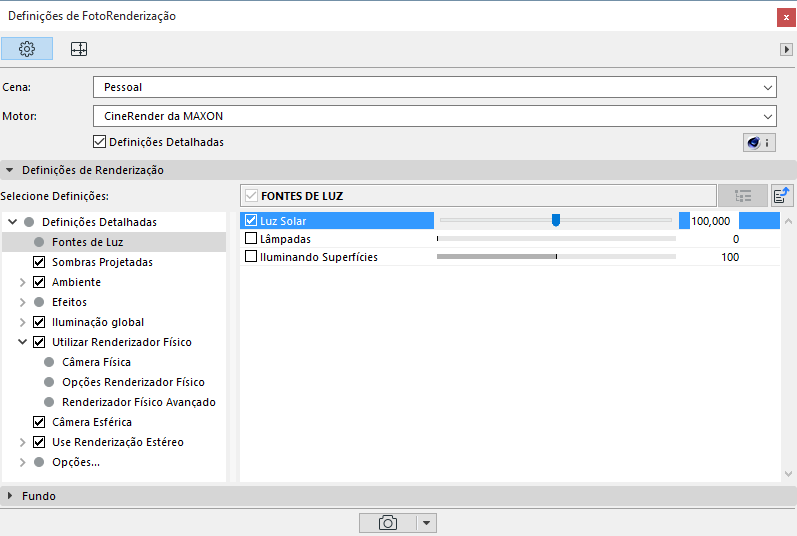Toggle the Câmera Esférica checkbox

click(x=39, y=422)
